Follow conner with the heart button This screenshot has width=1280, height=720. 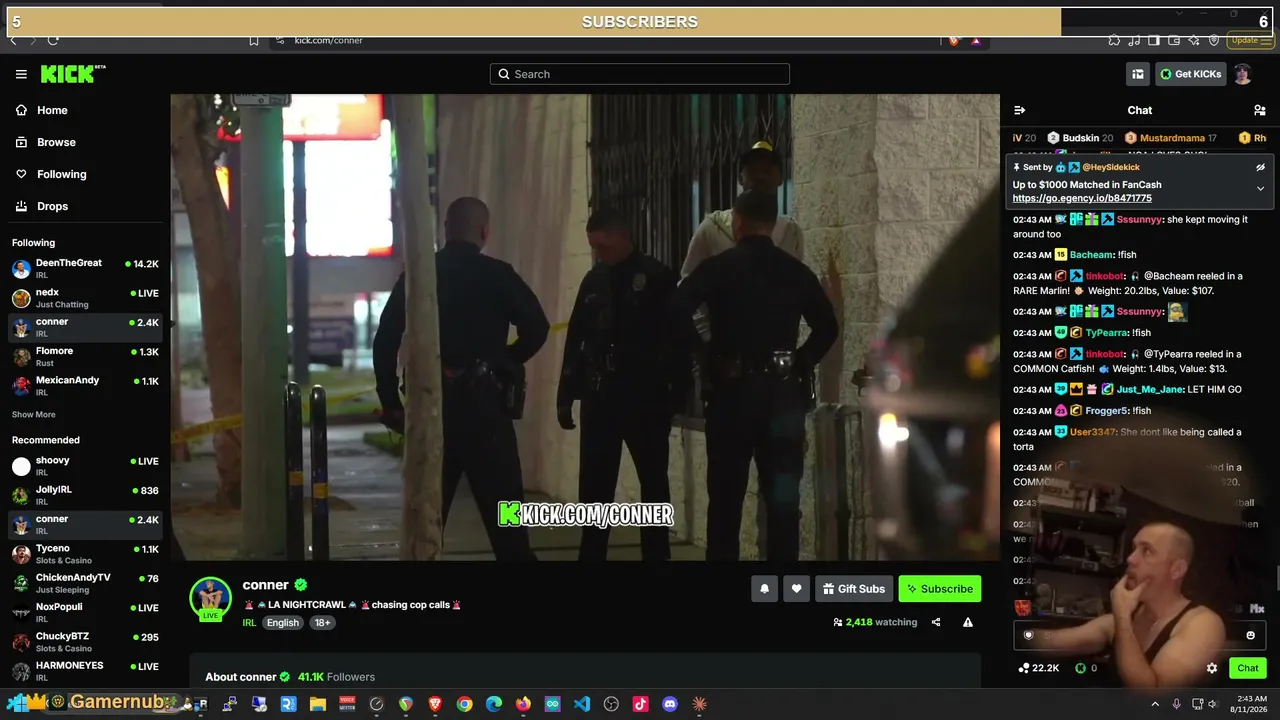[796, 589]
